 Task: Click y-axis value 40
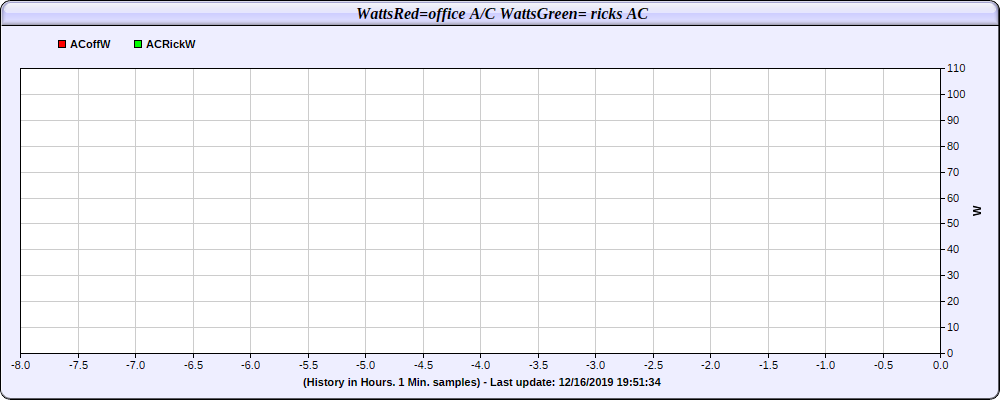click(954, 249)
